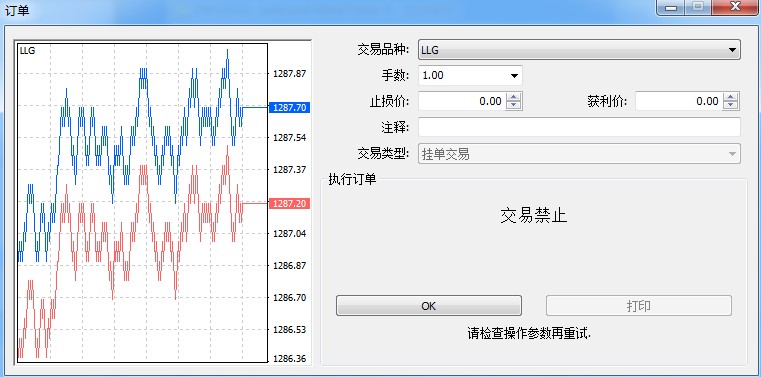Click the 1287.04 price axis label
This screenshot has height=377, width=761.
[290, 233]
